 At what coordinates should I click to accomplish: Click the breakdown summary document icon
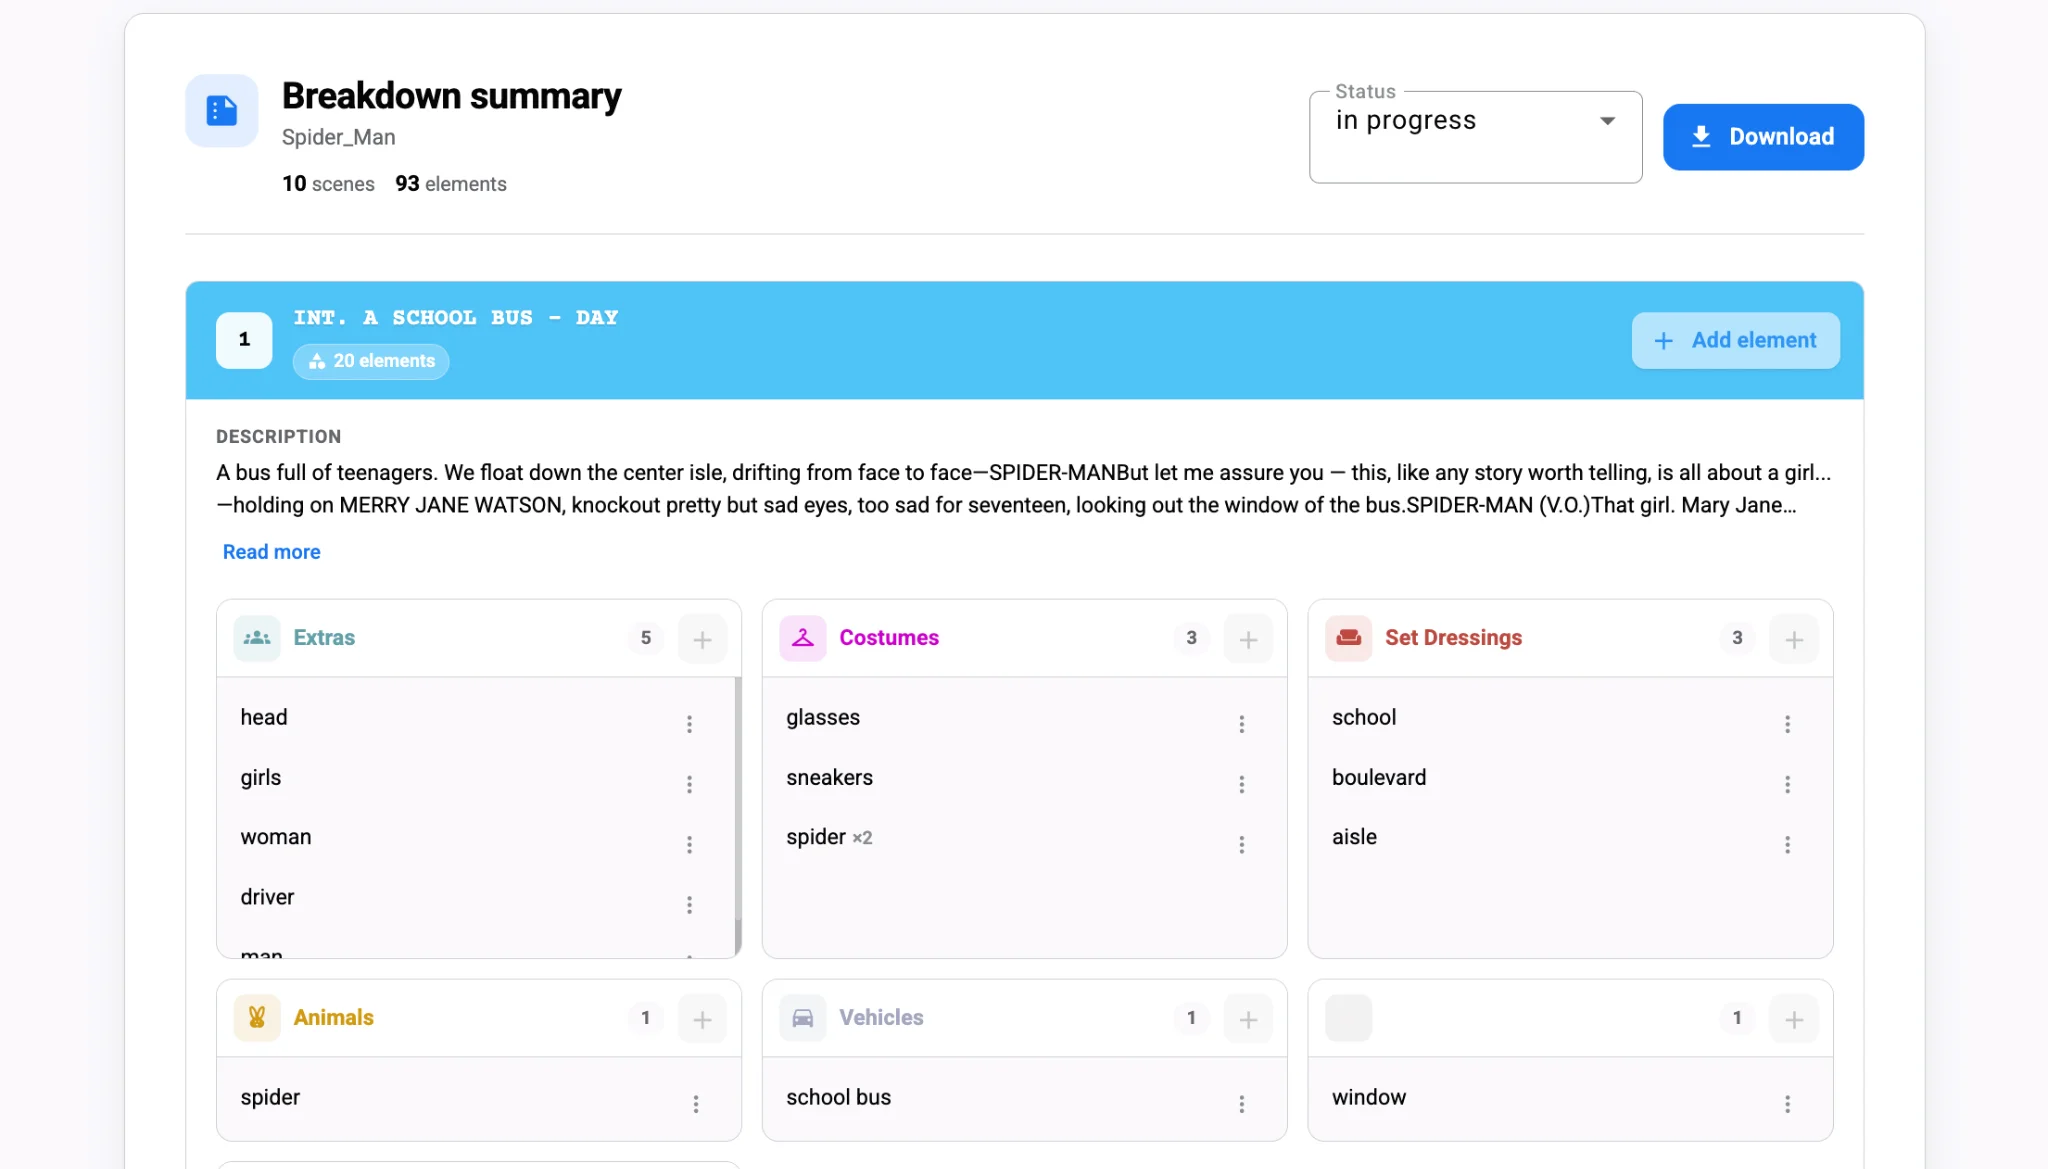[x=222, y=111]
